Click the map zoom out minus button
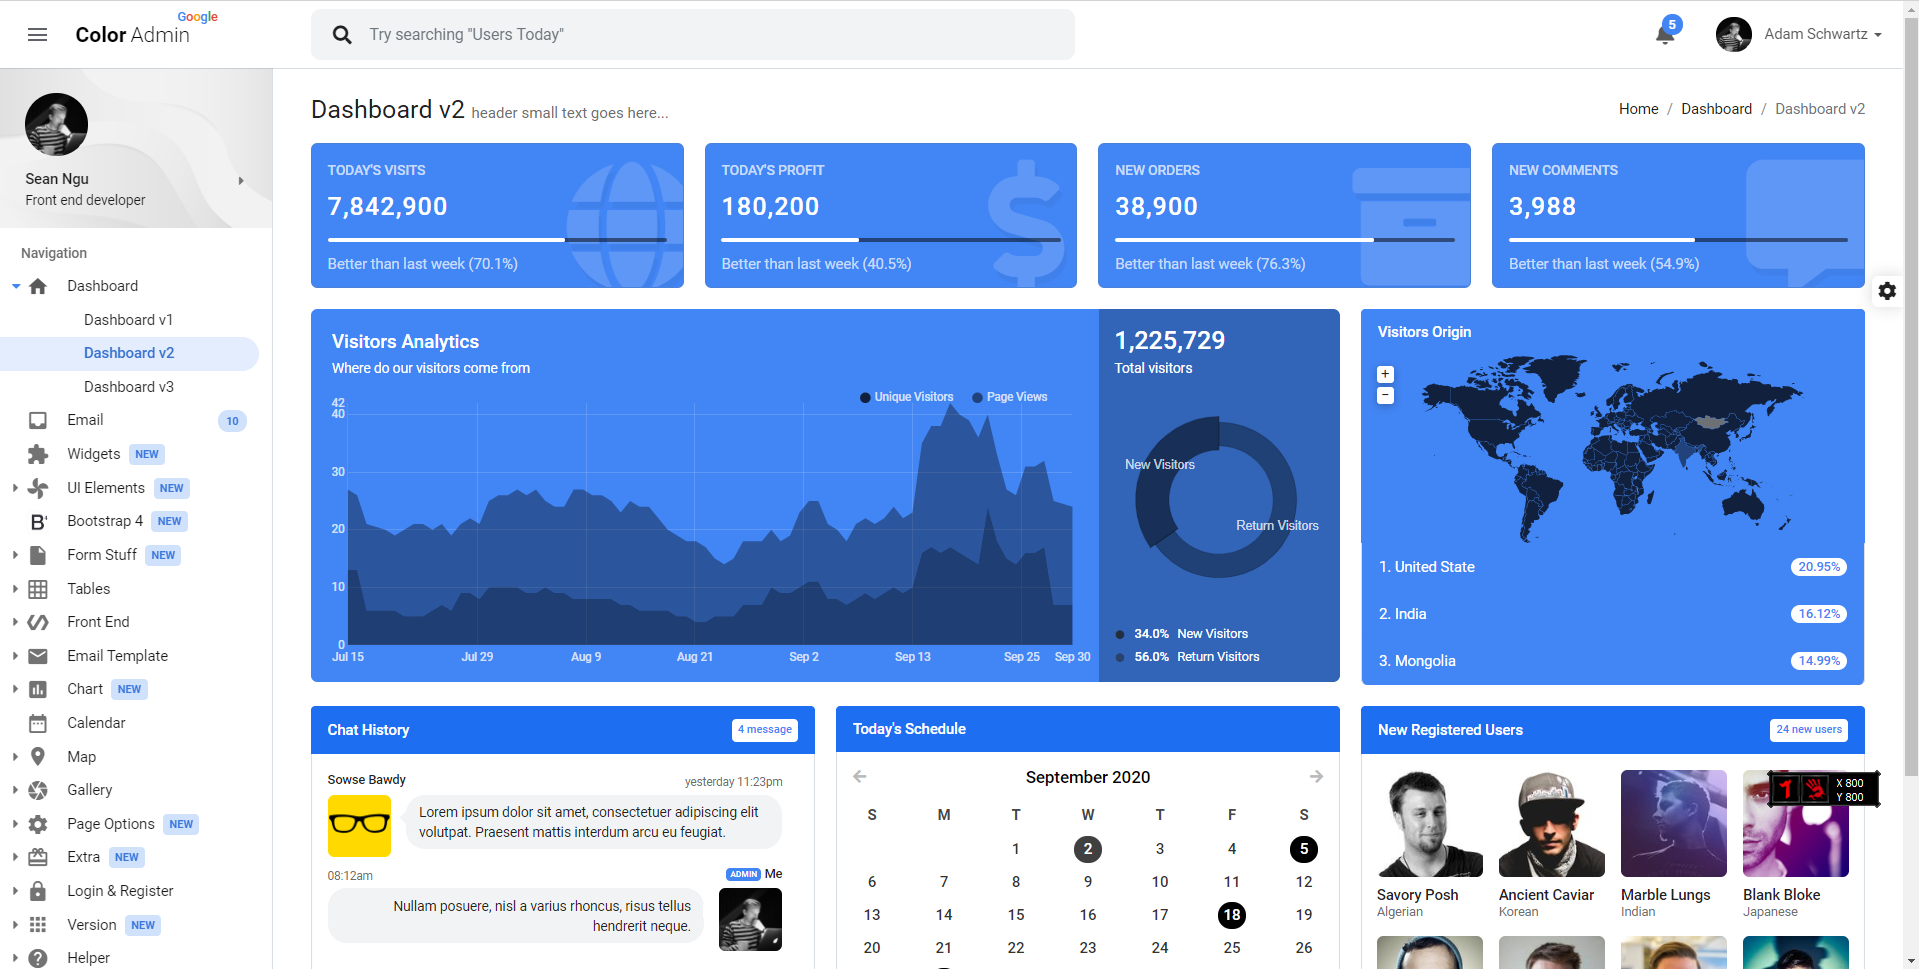1919x969 pixels. click(x=1385, y=396)
